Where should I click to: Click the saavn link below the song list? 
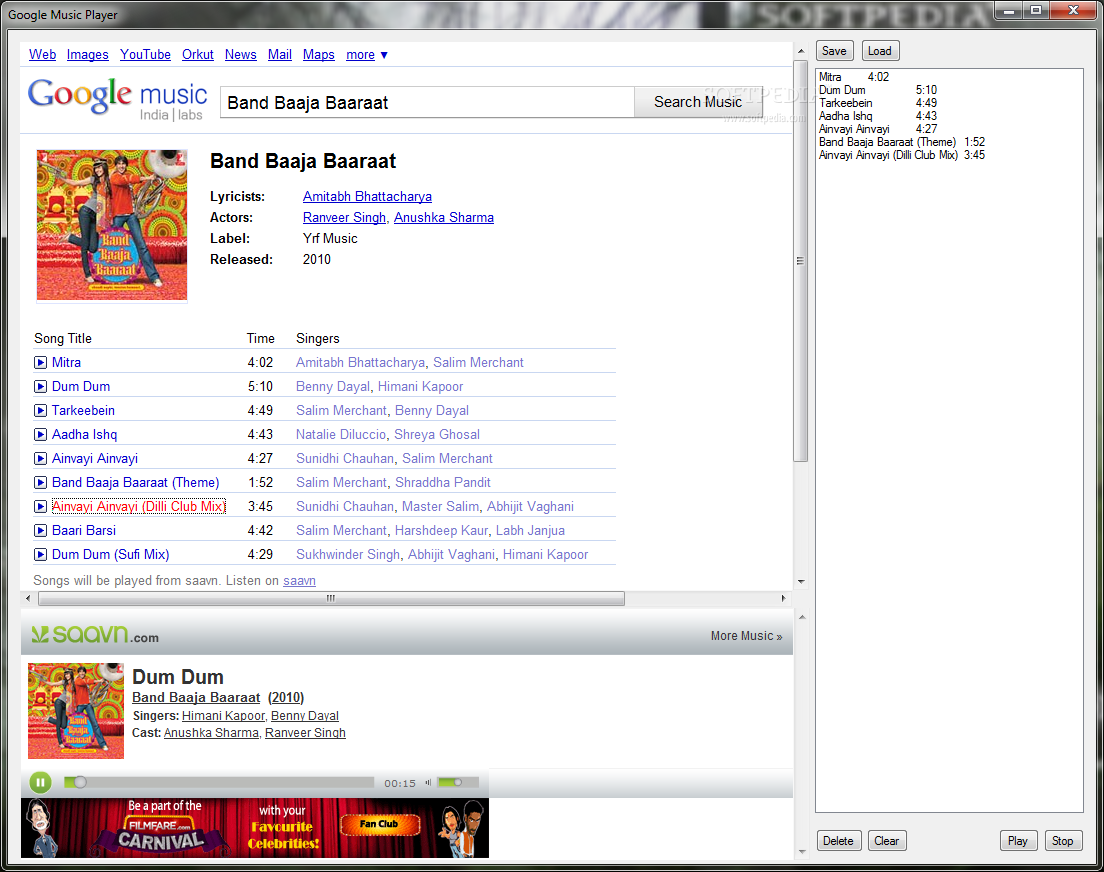pyautogui.click(x=299, y=581)
